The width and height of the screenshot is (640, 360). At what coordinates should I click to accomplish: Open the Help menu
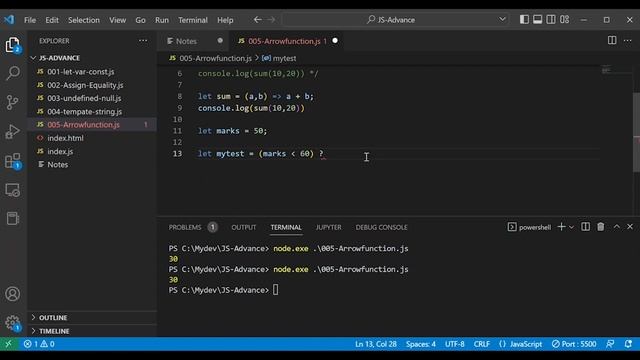pyautogui.click(x=225, y=20)
